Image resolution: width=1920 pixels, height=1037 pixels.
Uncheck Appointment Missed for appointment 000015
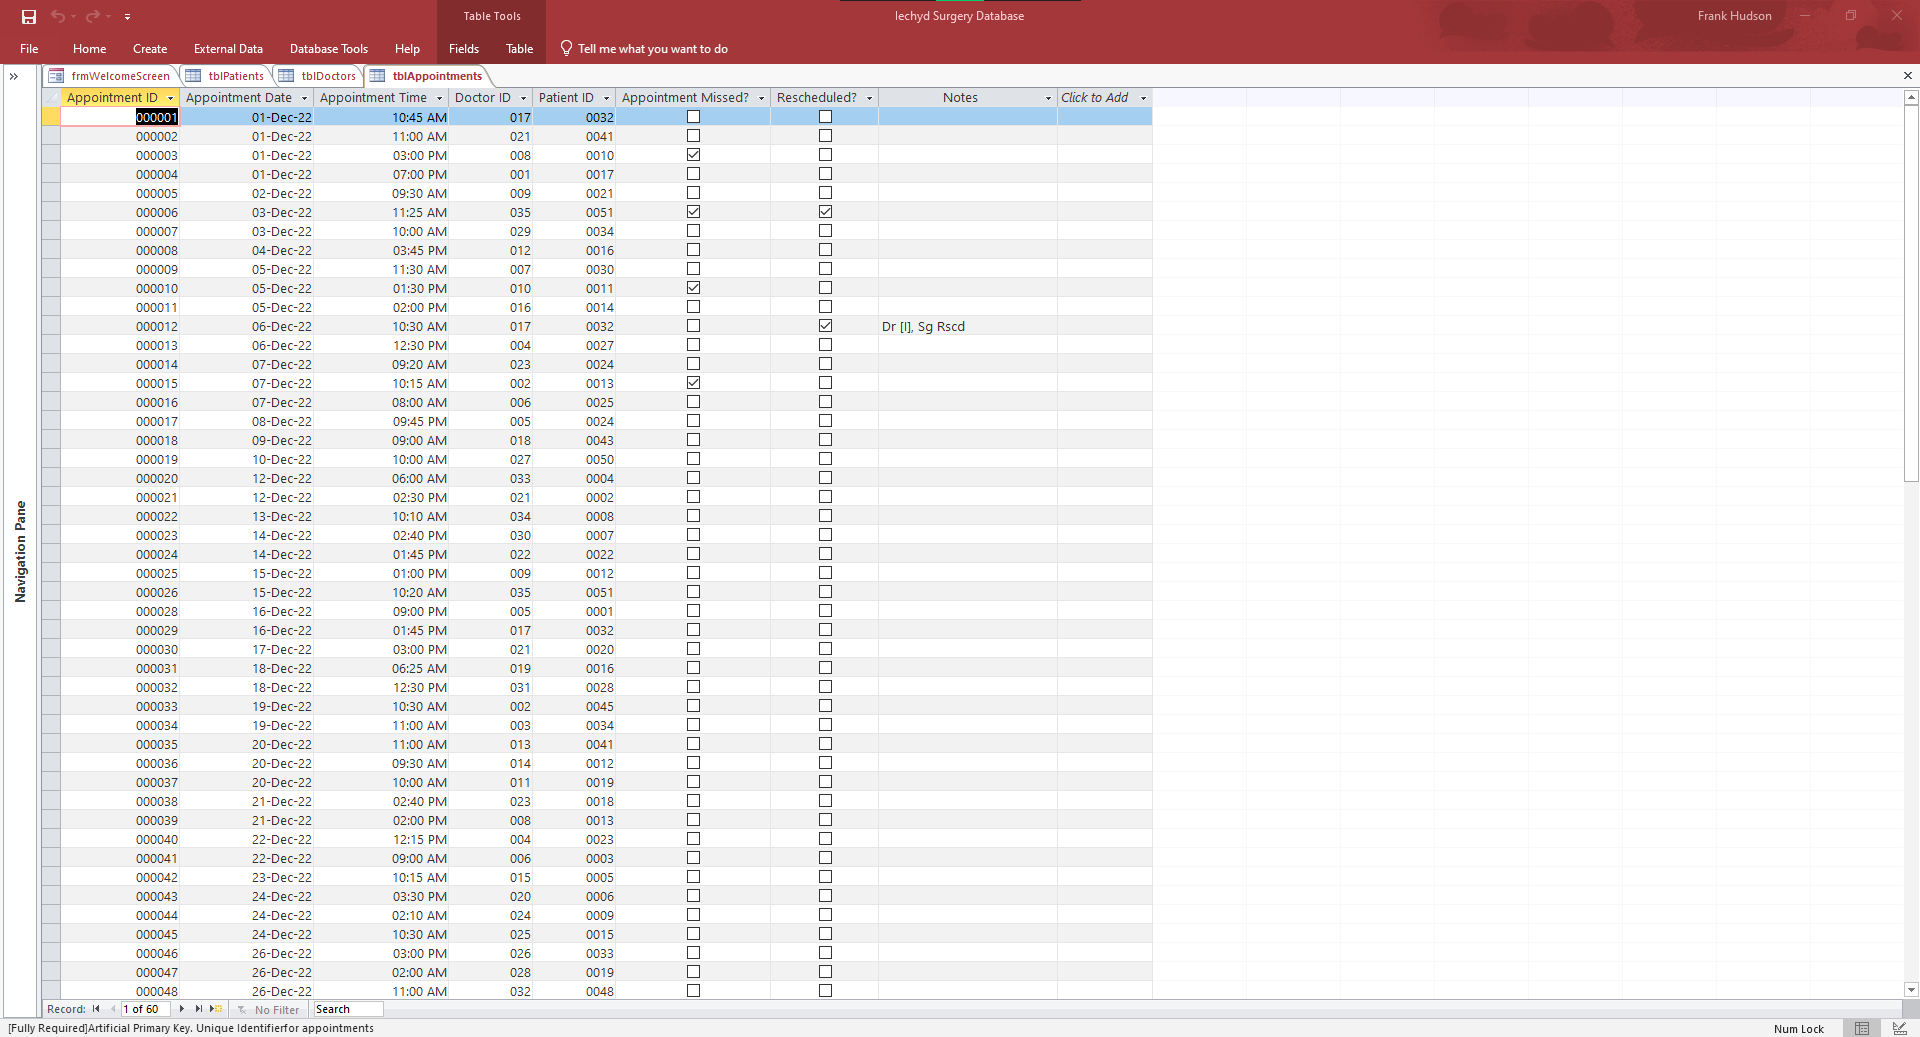point(692,382)
